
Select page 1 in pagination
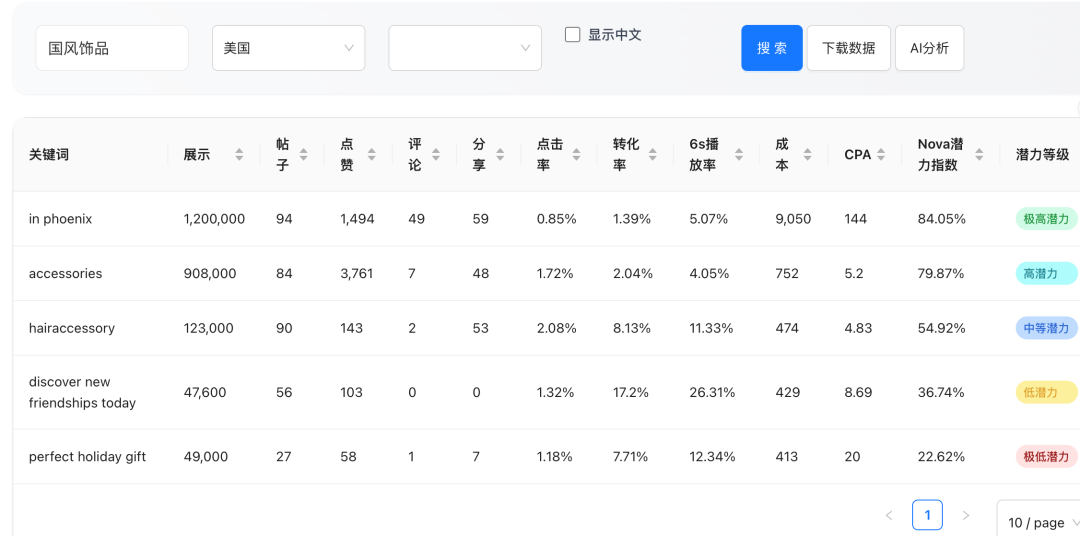click(927, 515)
